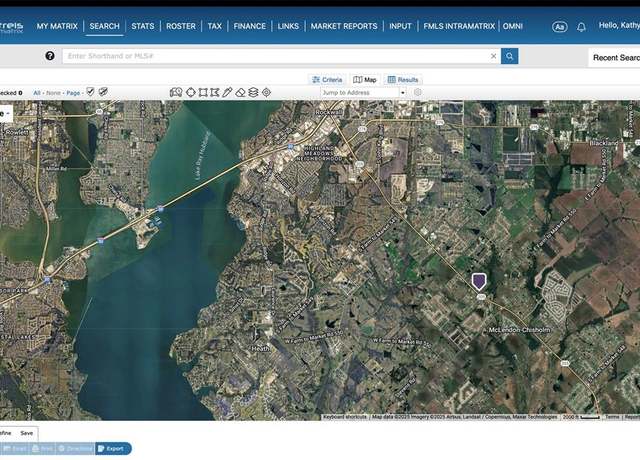Click the purple property marker on map
Image resolution: width=640 pixels, height=460 pixels.
(479, 281)
